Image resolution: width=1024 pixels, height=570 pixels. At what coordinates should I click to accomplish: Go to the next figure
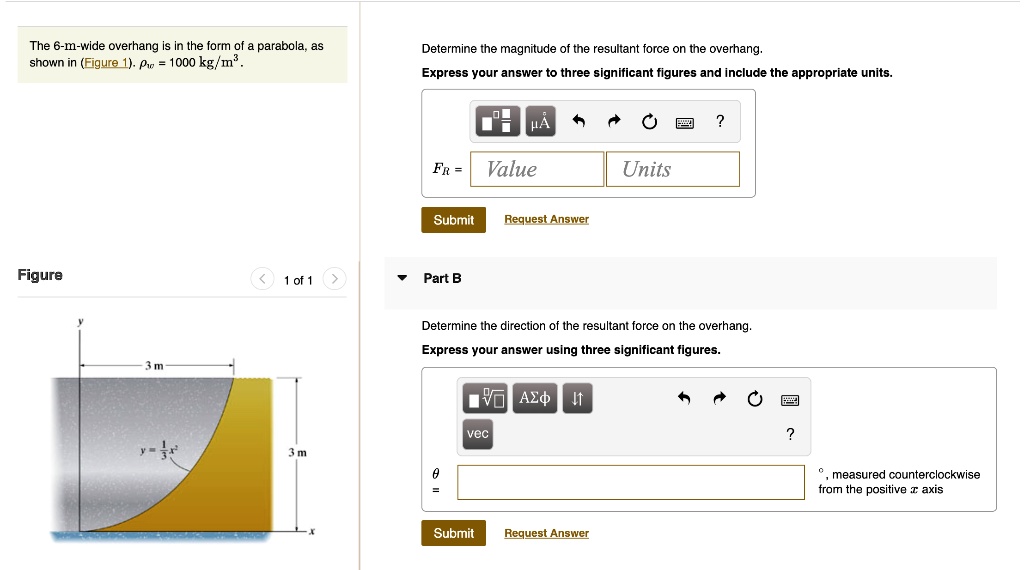pos(335,279)
